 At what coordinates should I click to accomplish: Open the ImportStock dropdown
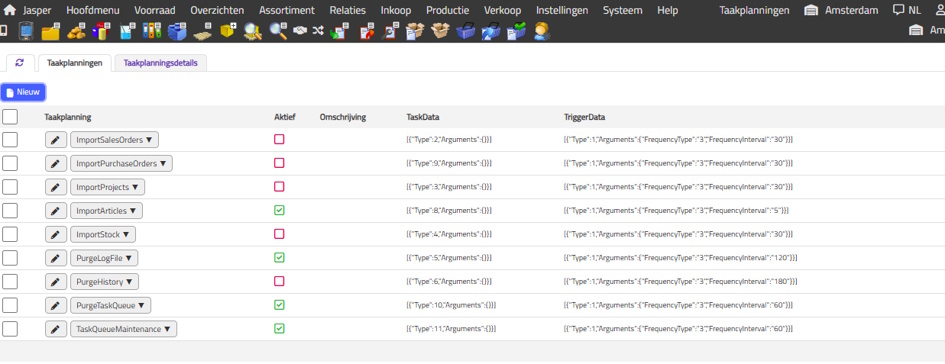coord(102,234)
